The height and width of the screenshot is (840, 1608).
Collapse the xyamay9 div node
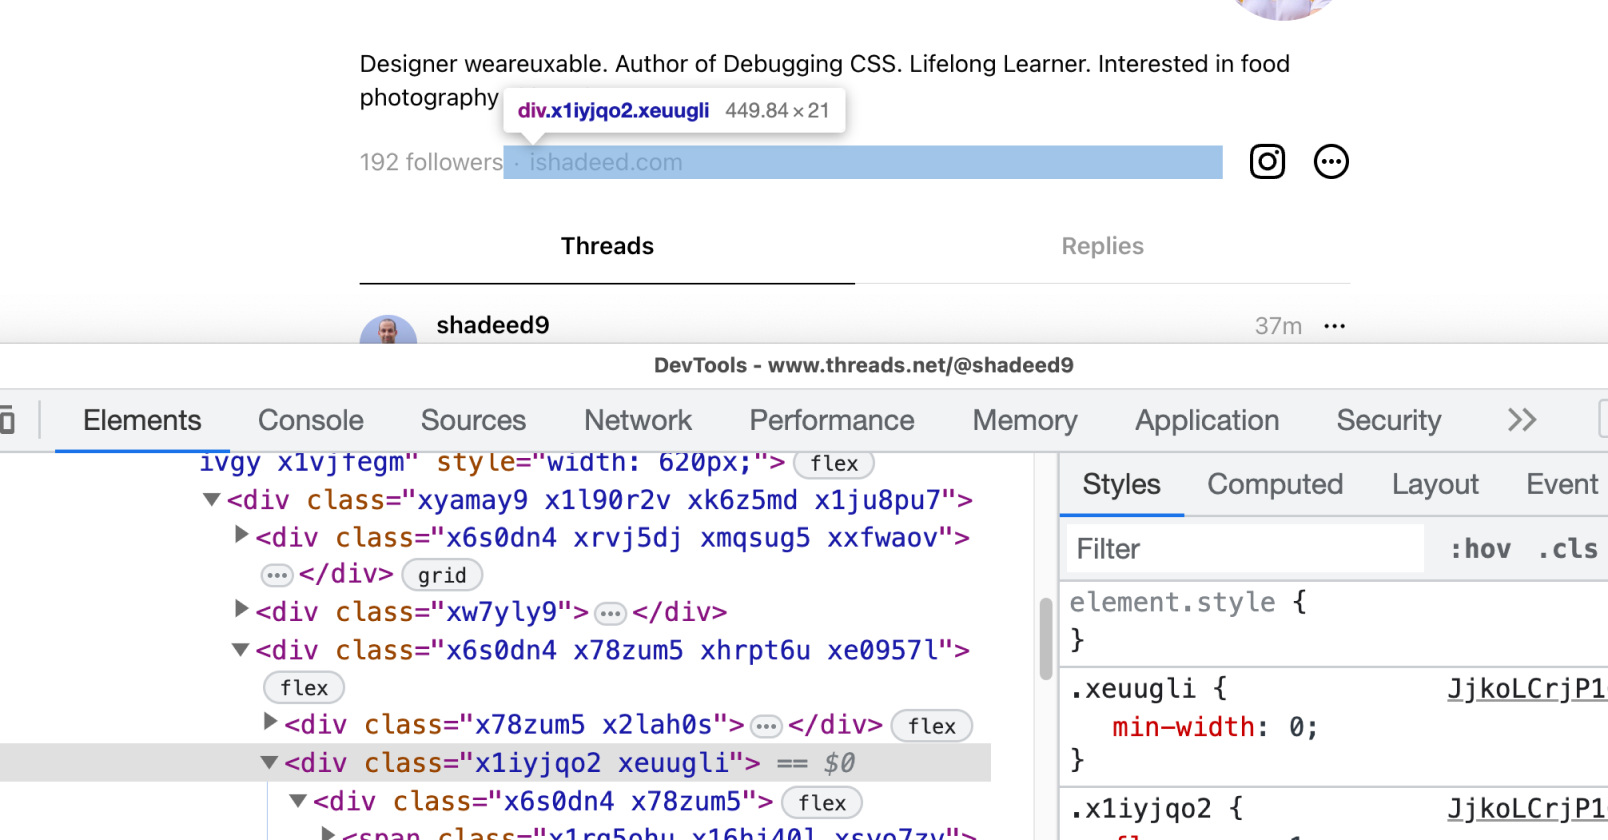tap(212, 500)
